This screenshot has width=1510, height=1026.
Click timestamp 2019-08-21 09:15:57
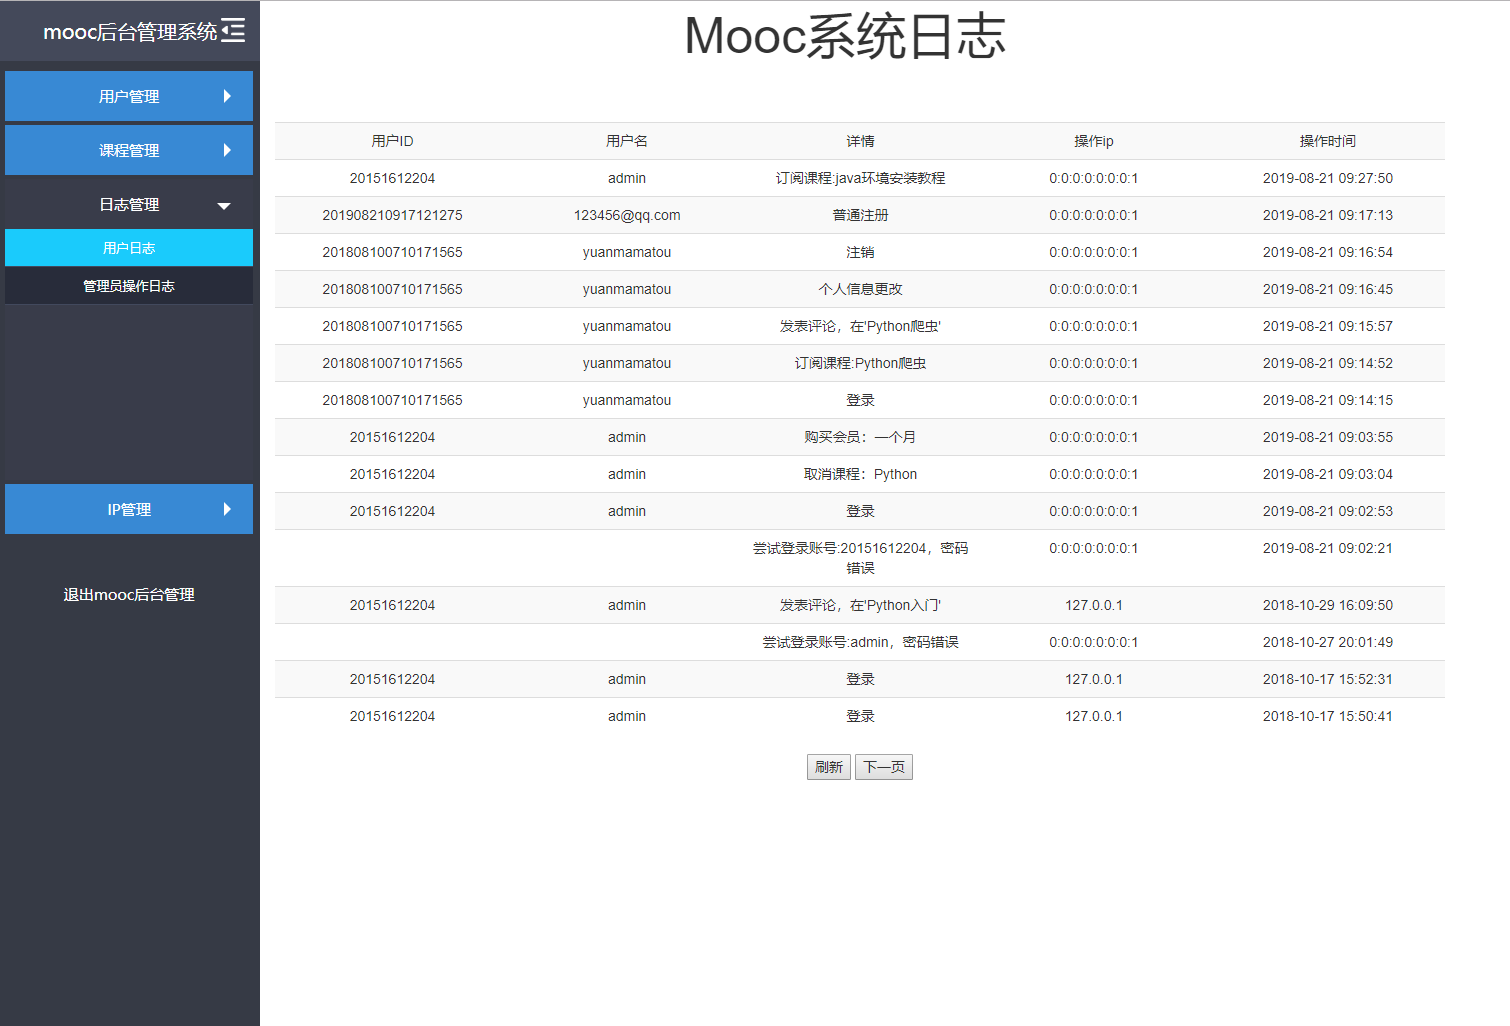tap(1328, 326)
